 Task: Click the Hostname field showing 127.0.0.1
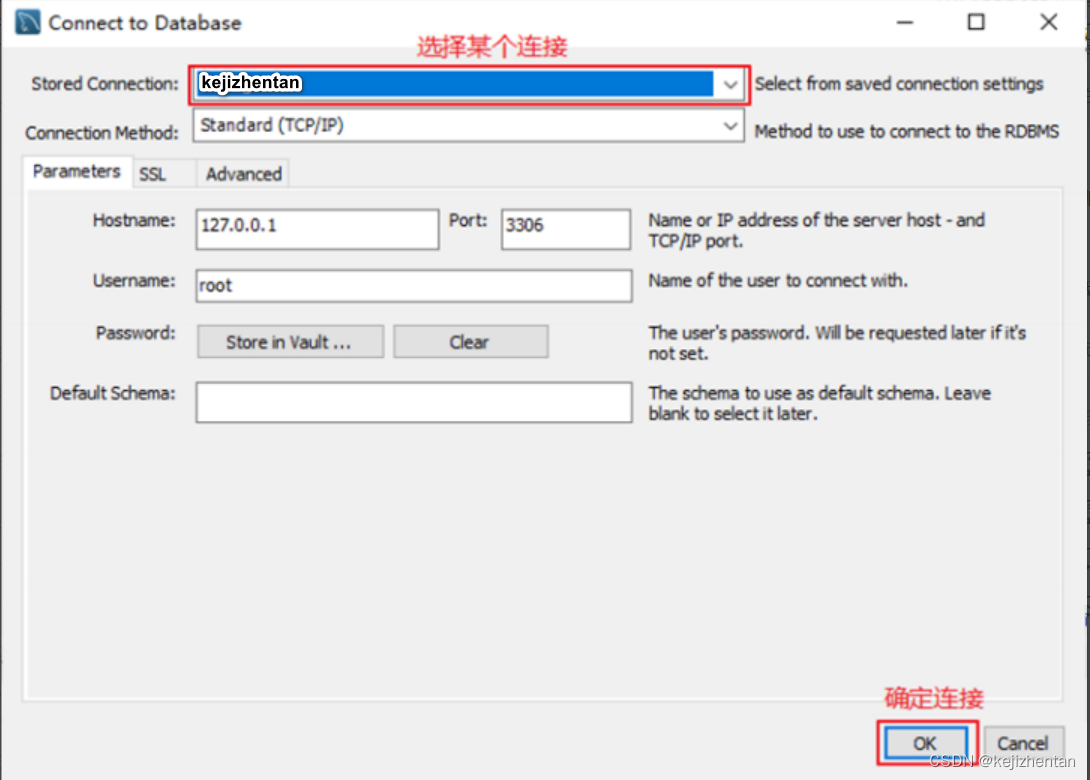point(317,229)
